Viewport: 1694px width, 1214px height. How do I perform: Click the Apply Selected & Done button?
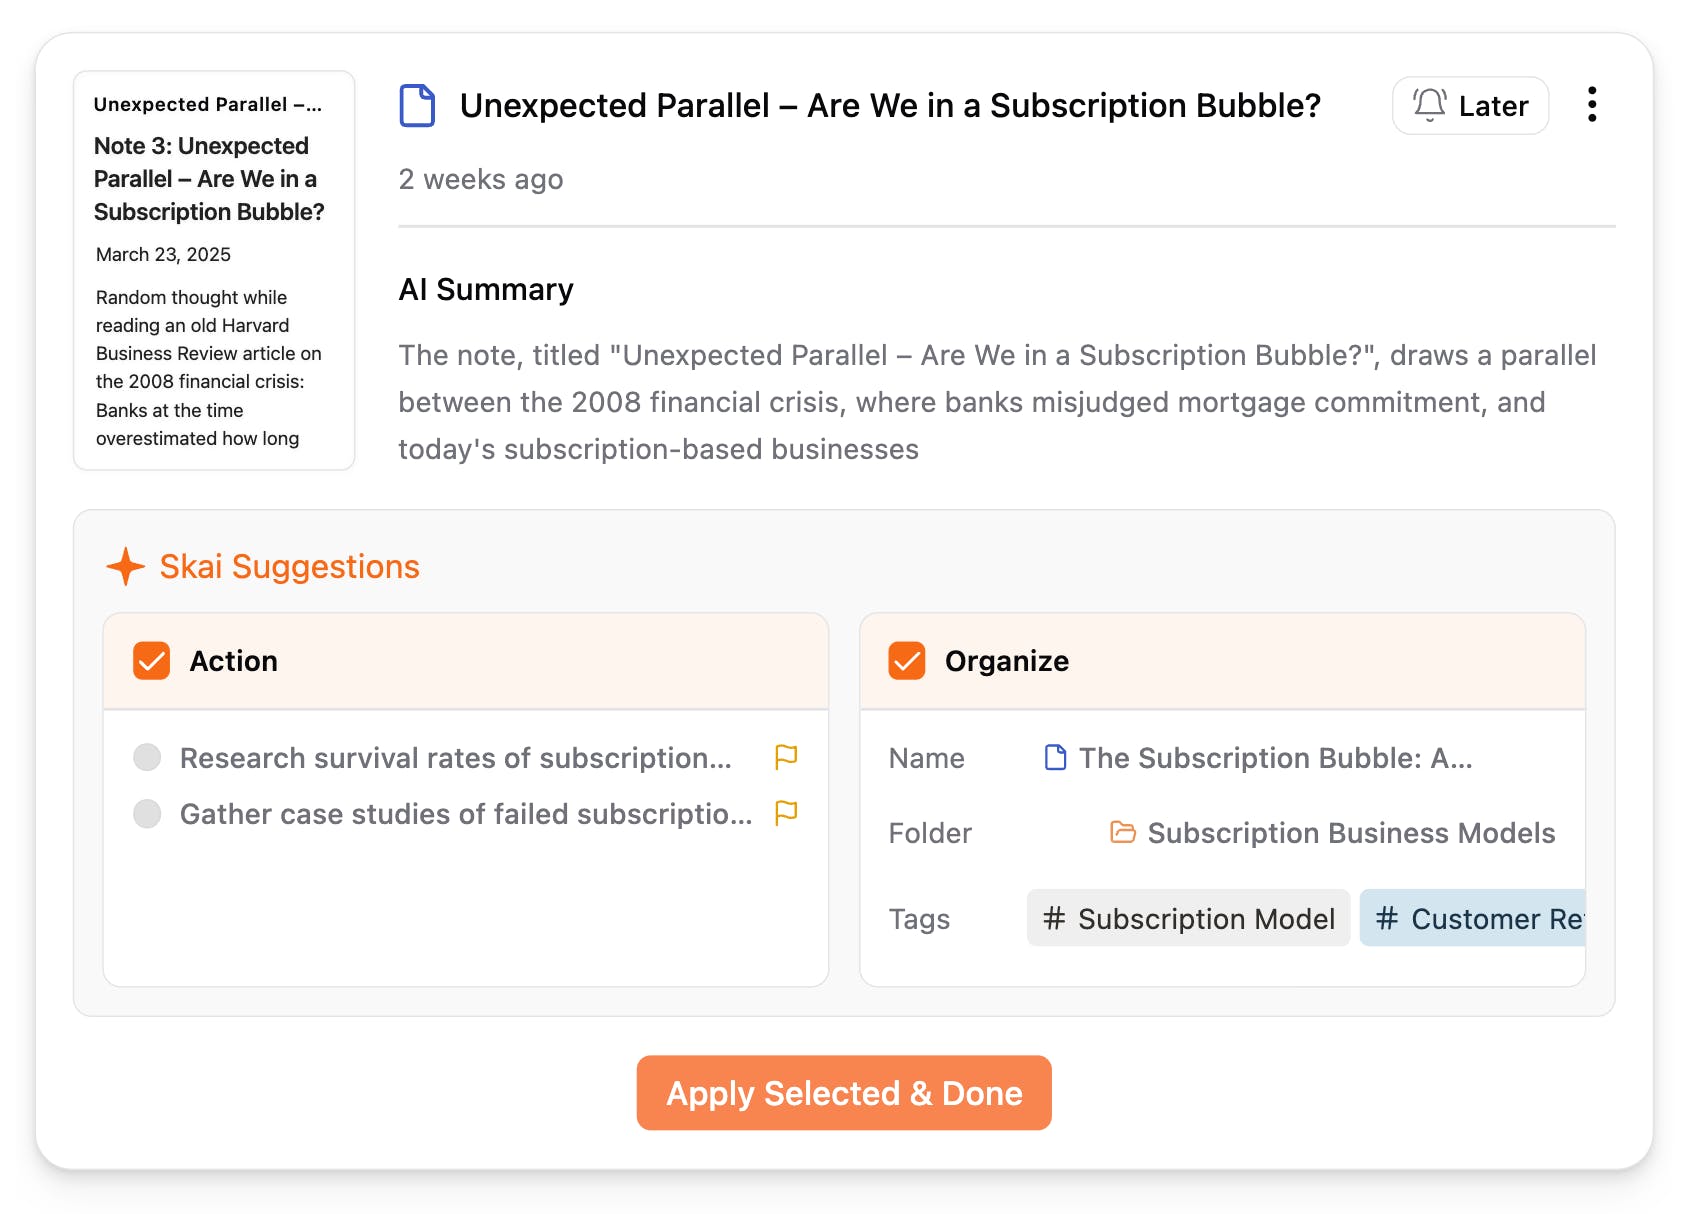[x=844, y=1093]
